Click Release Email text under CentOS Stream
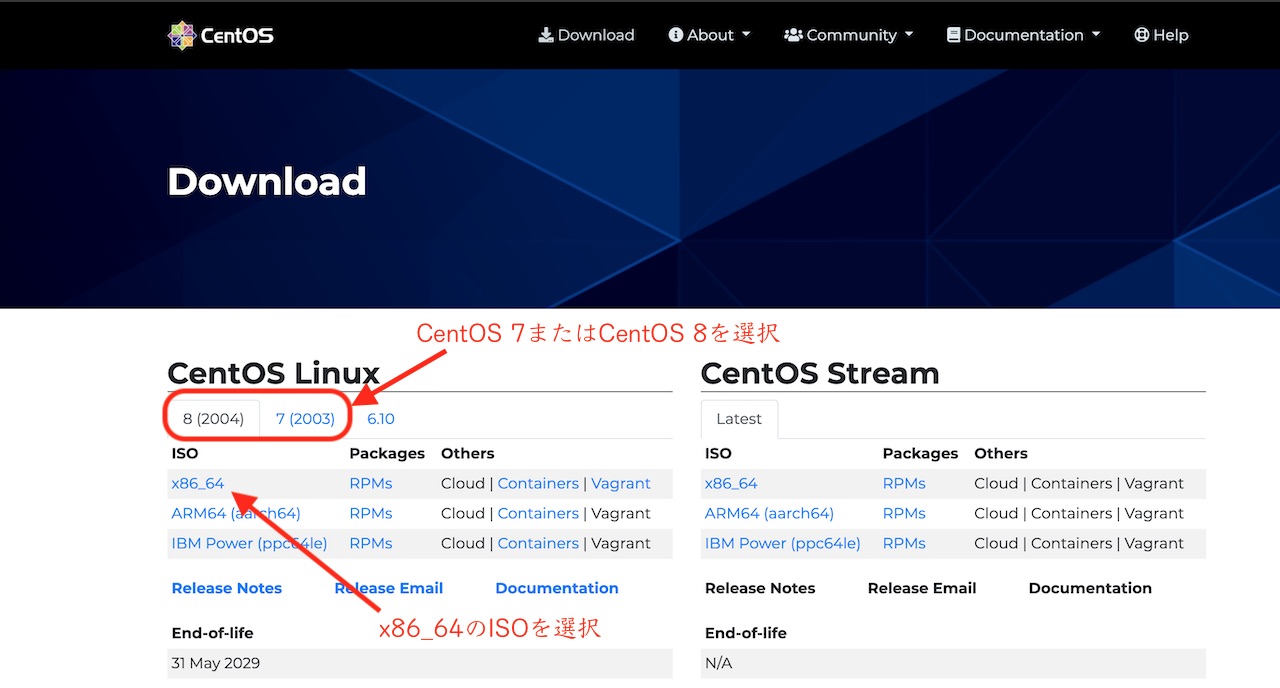 922,588
